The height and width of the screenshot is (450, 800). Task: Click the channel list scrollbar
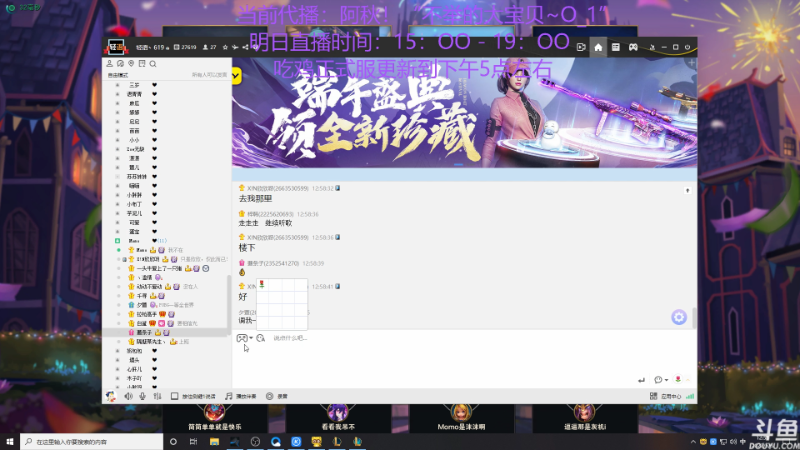229,304
